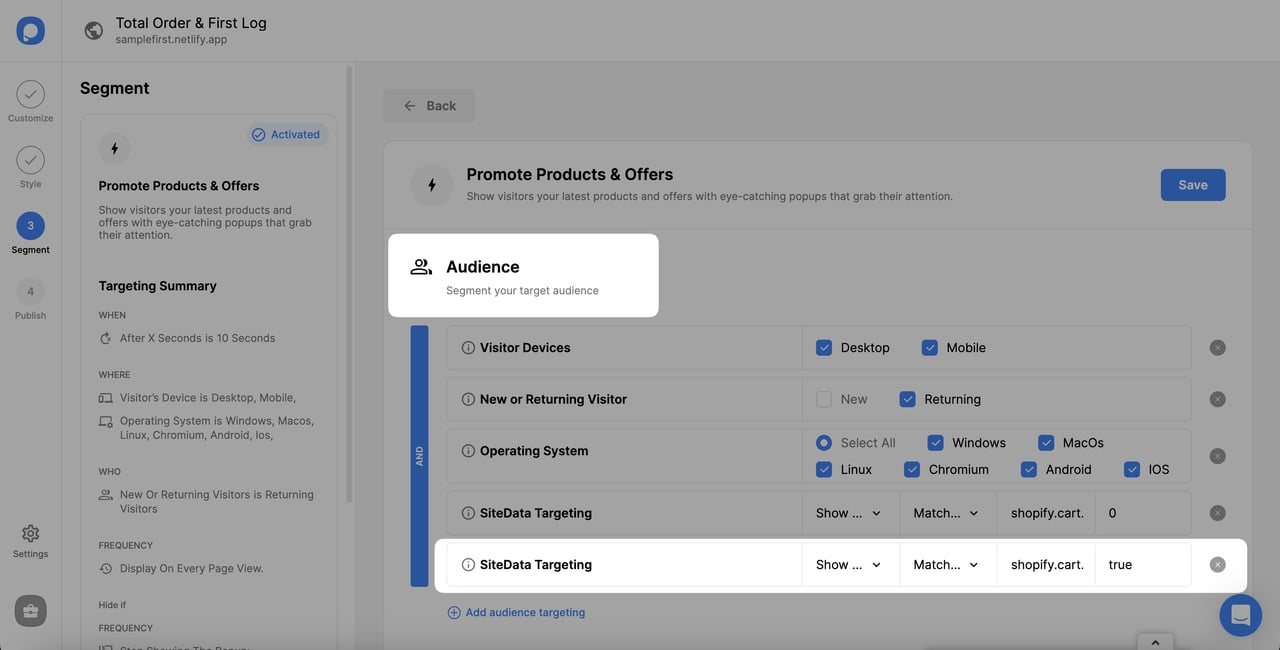The image size is (1280, 650).
Task: Open info icon for Visitor Devices
Action: pos(468,348)
